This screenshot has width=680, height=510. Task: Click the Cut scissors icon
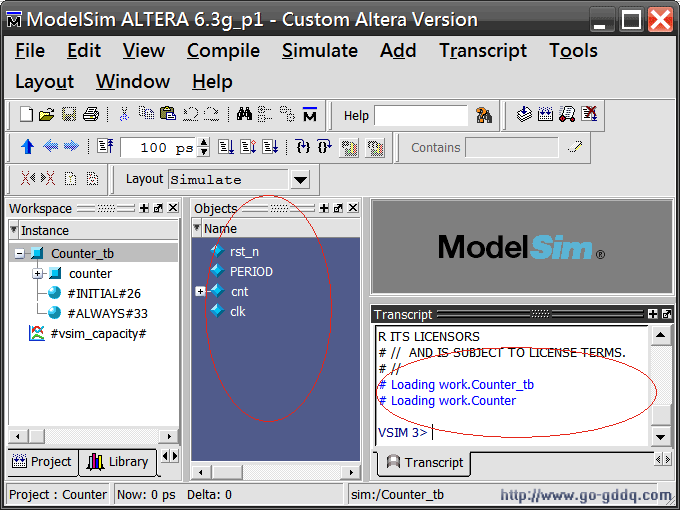[124, 115]
